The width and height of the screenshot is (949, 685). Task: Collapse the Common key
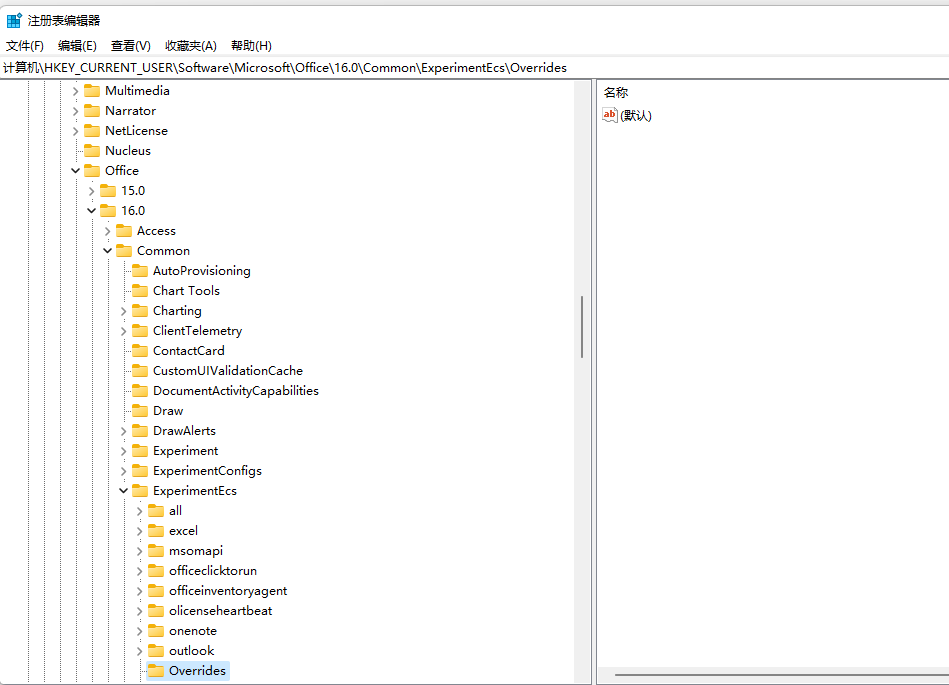pos(107,251)
